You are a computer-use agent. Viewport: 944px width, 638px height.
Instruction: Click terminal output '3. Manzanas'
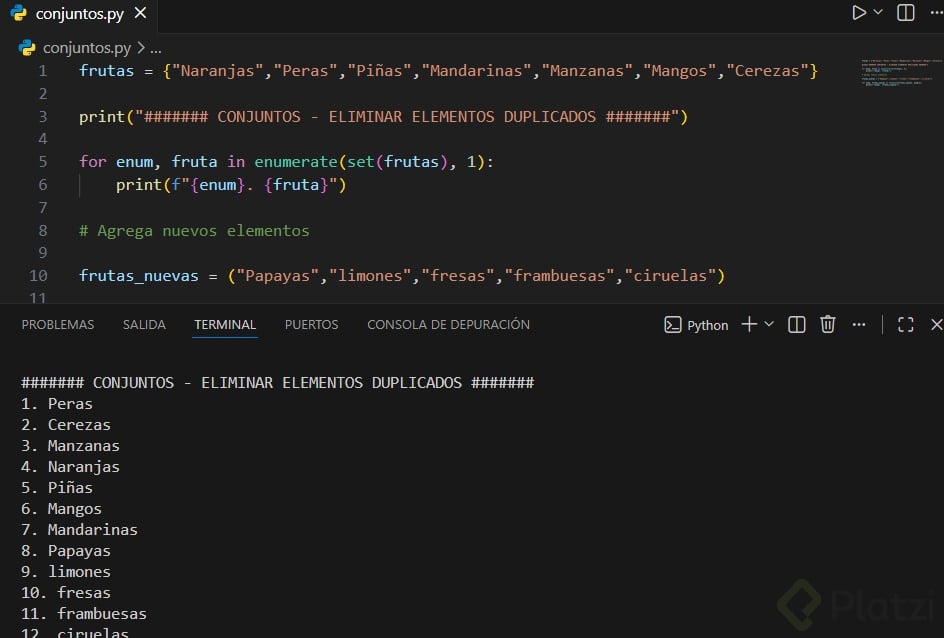point(70,446)
